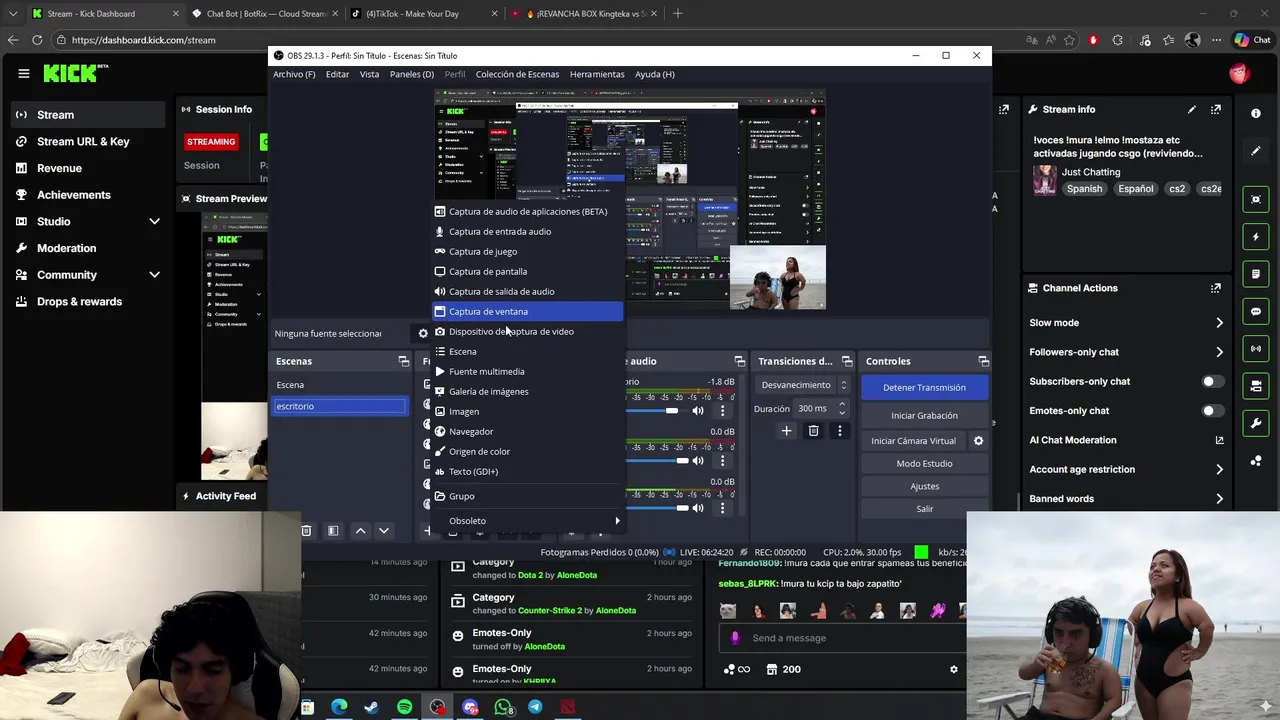Open transition options three-dot menu
This screenshot has height=720, width=1280.
(x=839, y=431)
